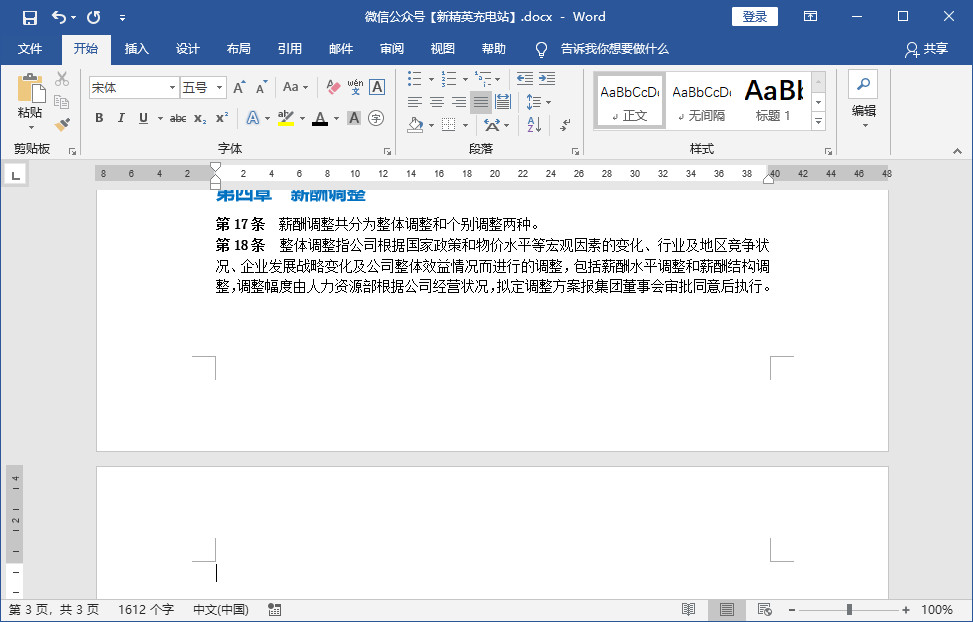Switch to the 插入 ribbon tab
The width and height of the screenshot is (973, 622).
pos(136,48)
